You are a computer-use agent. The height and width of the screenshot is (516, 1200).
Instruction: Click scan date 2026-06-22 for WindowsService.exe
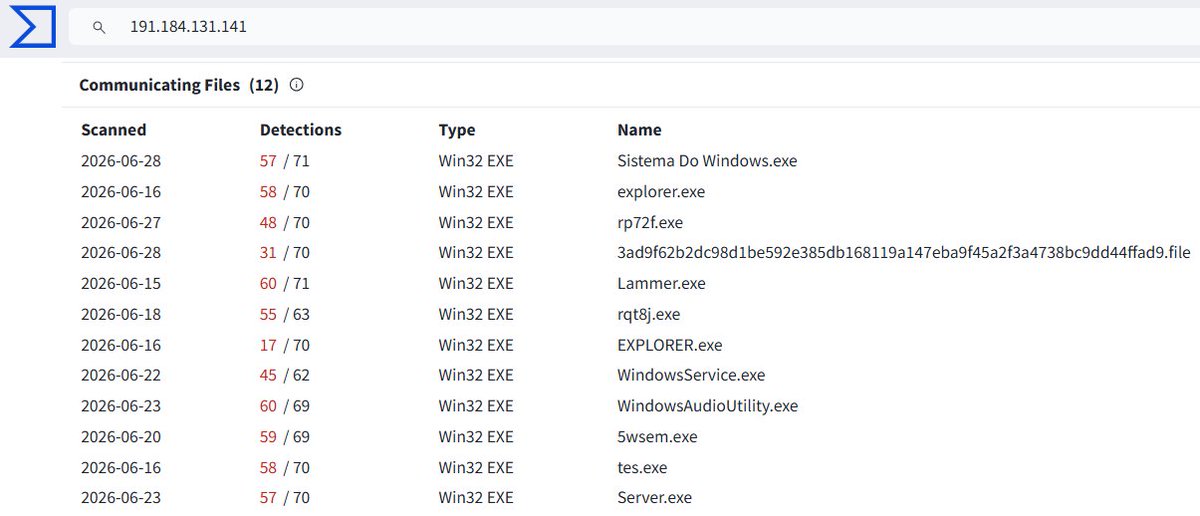(121, 376)
